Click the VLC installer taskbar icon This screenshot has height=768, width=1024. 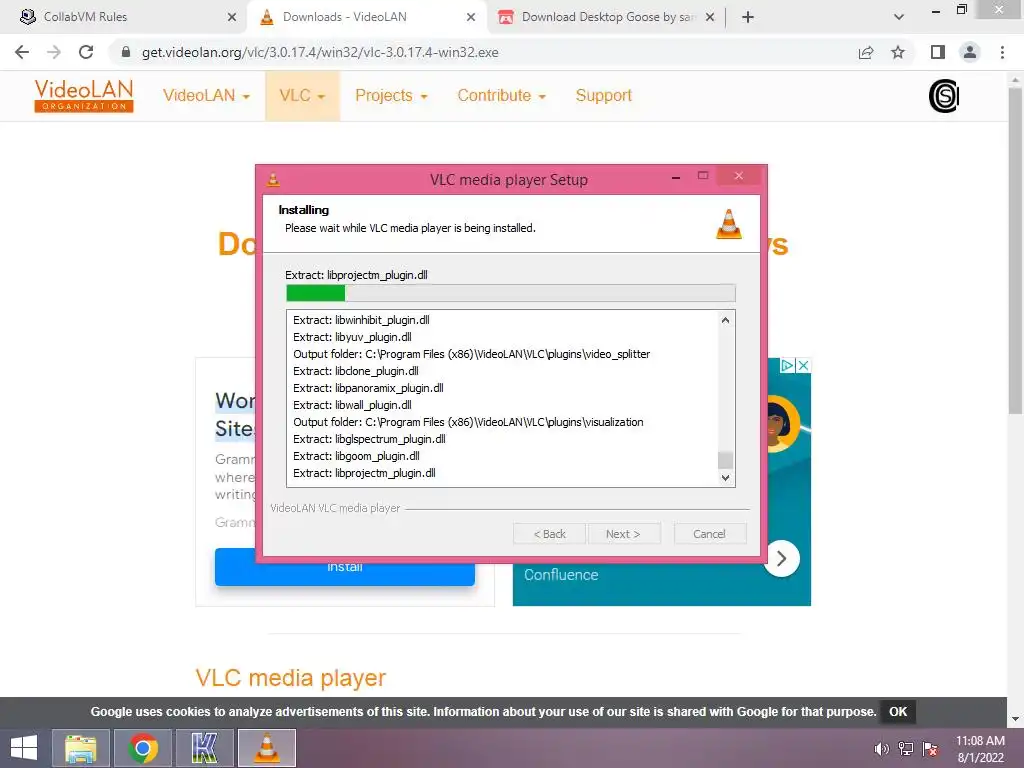click(x=266, y=748)
